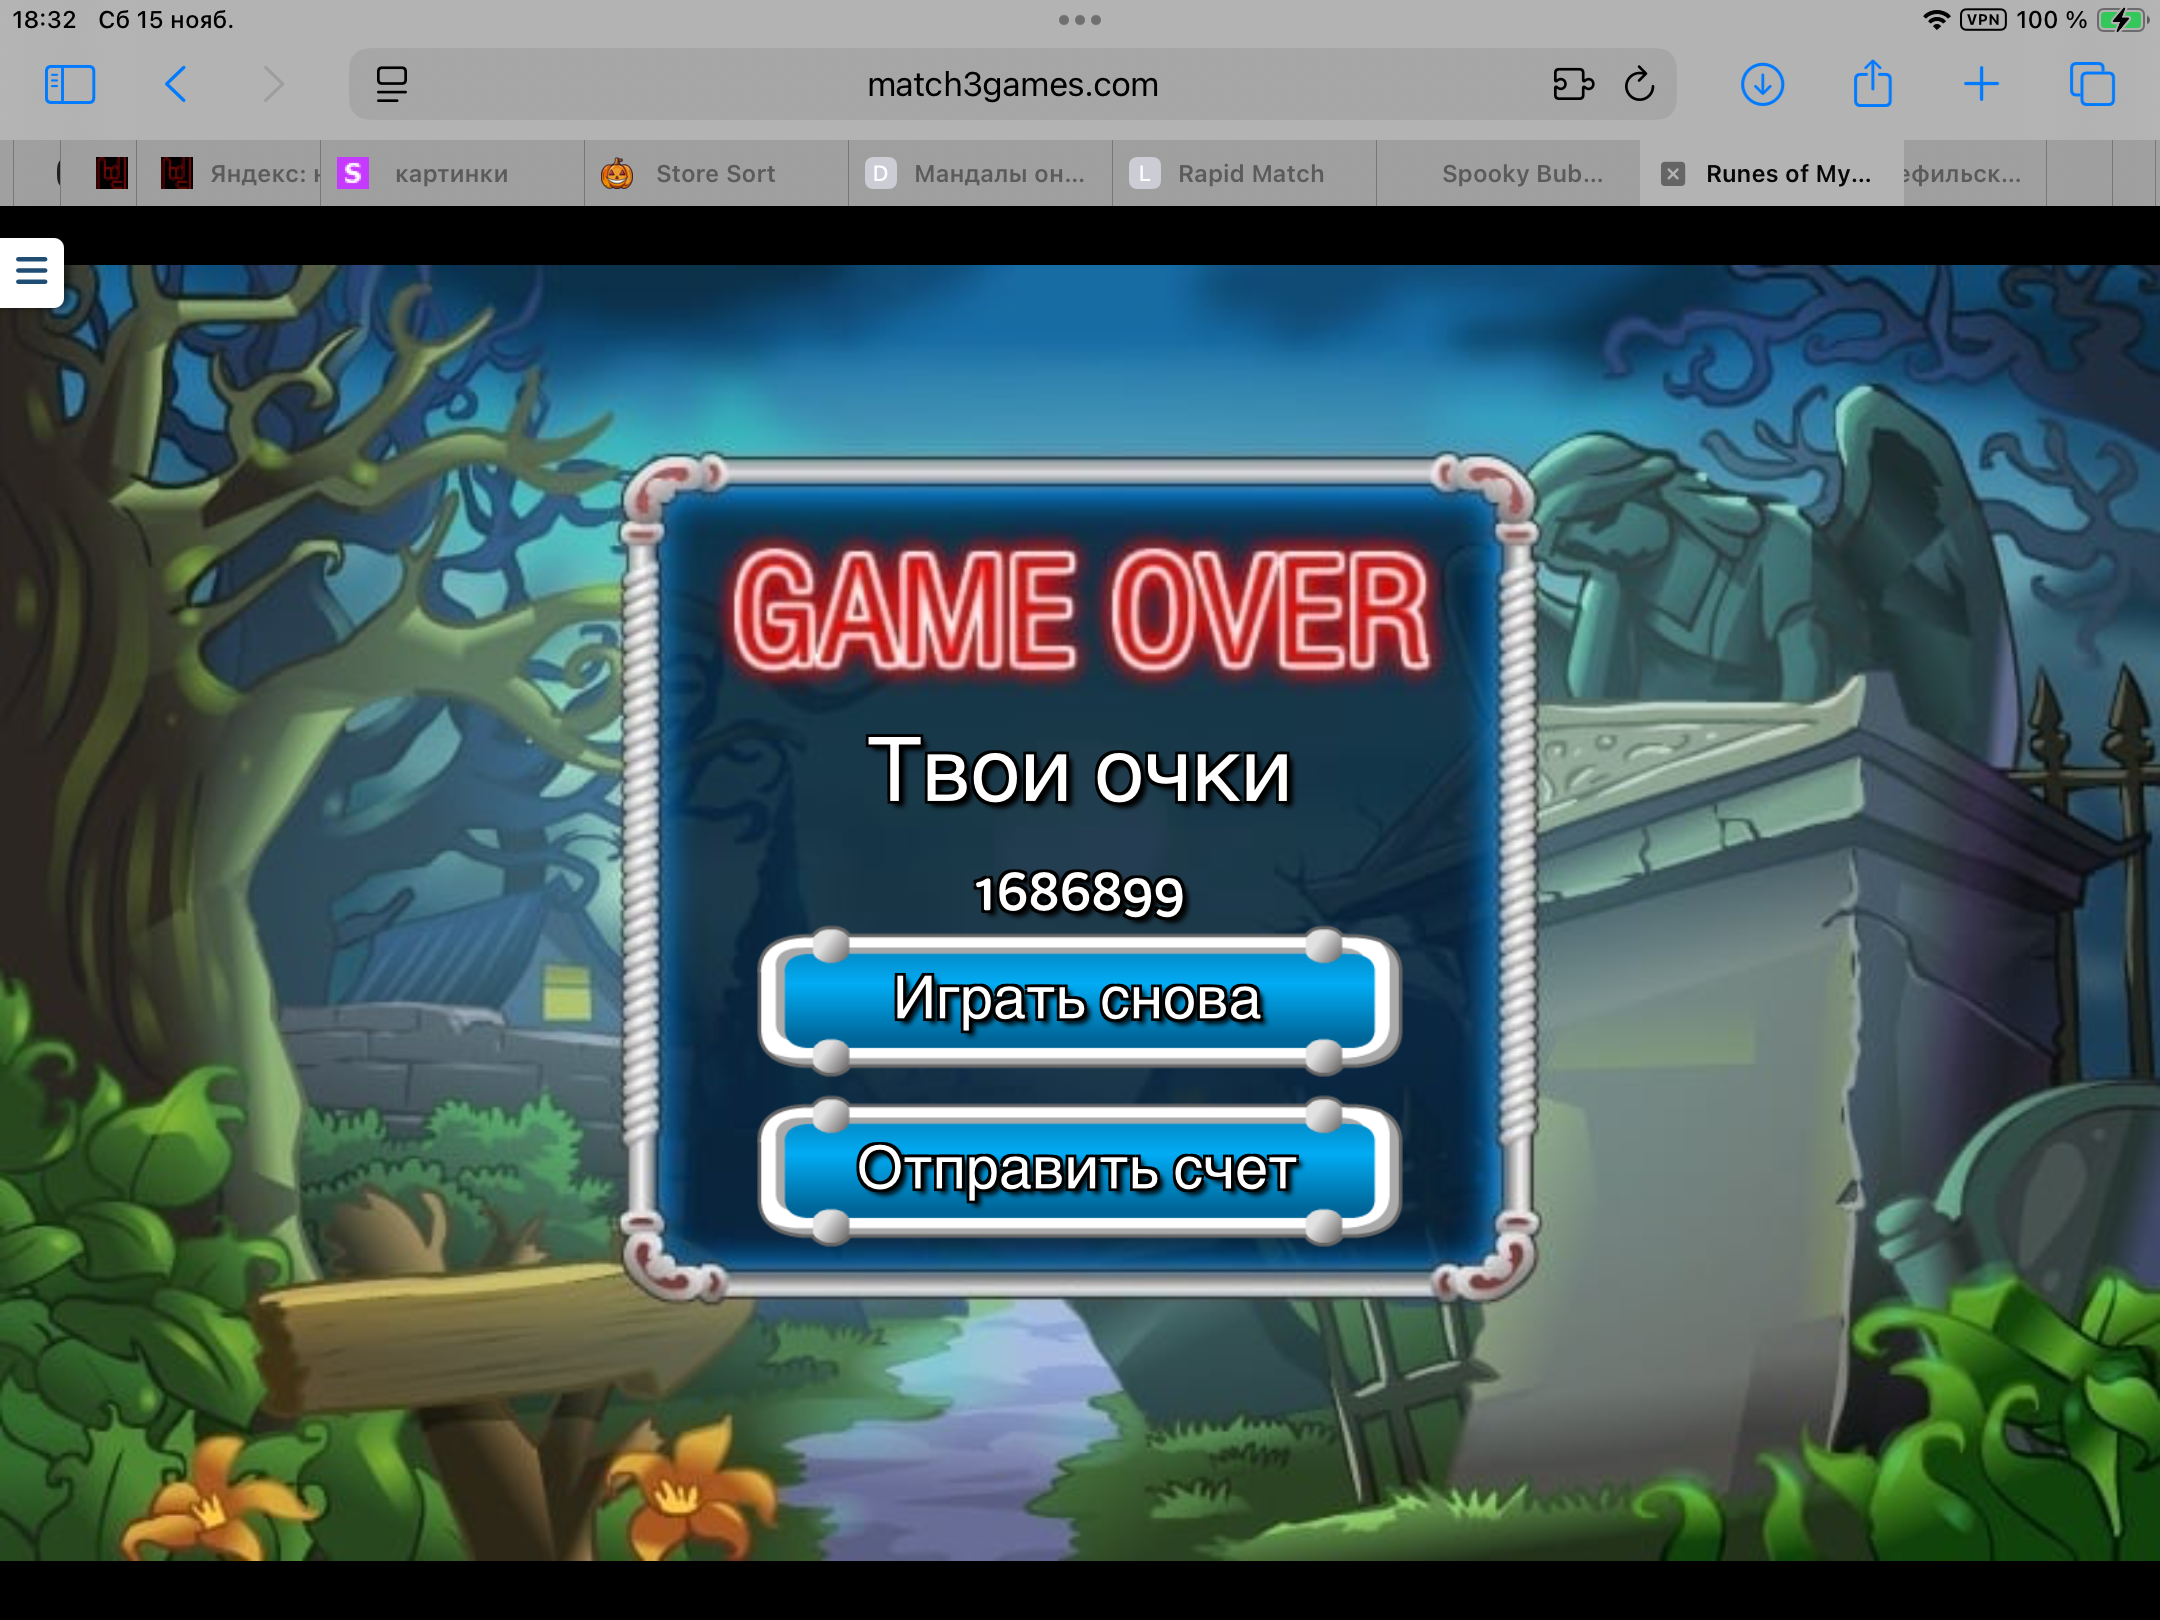Image resolution: width=2160 pixels, height=1620 pixels.
Task: Reload the current page
Action: [x=1639, y=85]
